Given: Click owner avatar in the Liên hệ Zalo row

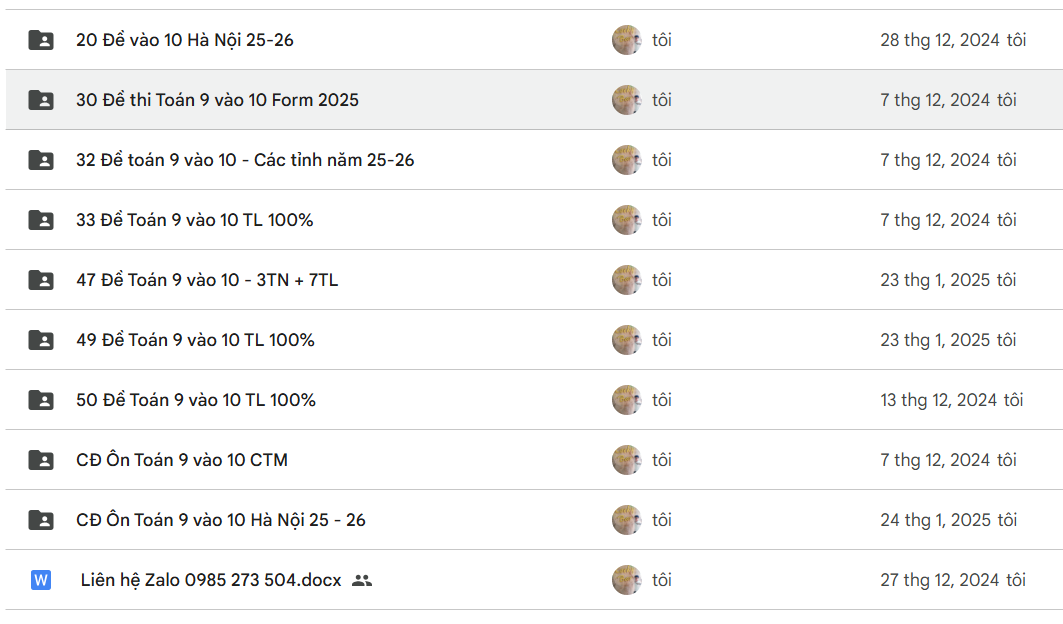Looking at the screenshot, I should tap(626, 580).
